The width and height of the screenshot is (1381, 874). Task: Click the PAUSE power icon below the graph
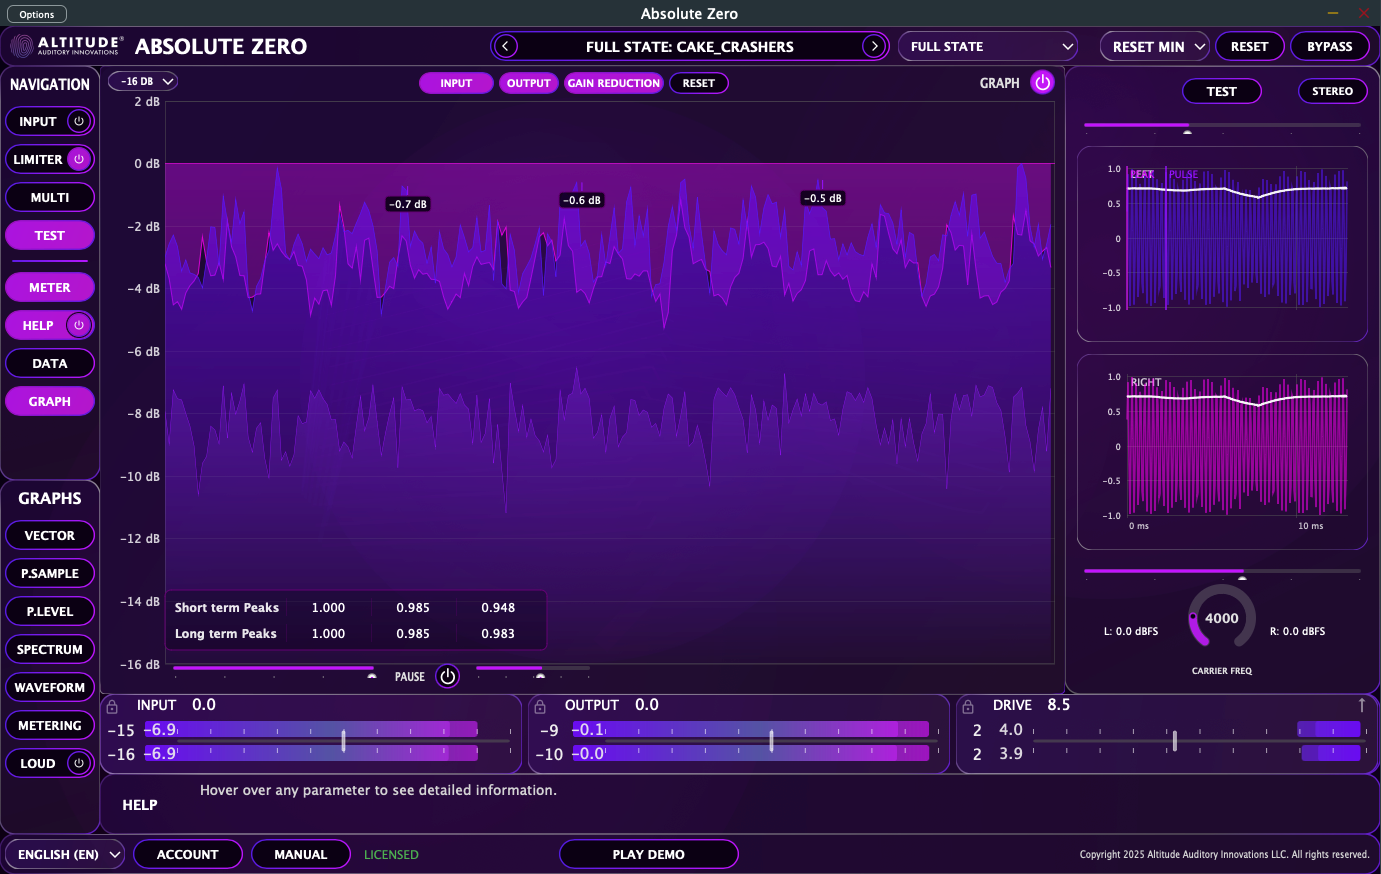(x=447, y=676)
